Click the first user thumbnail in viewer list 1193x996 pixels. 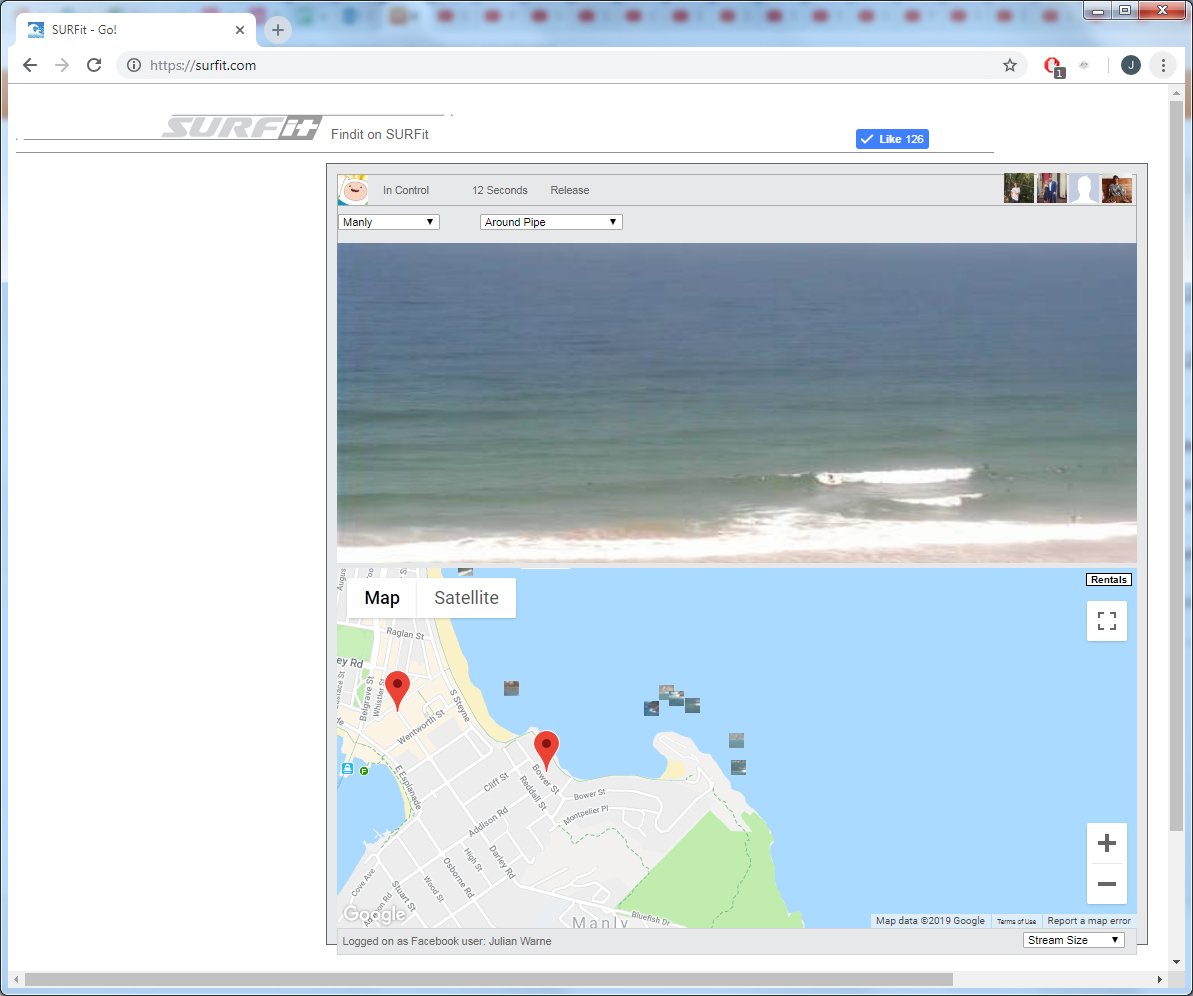pos(1019,189)
